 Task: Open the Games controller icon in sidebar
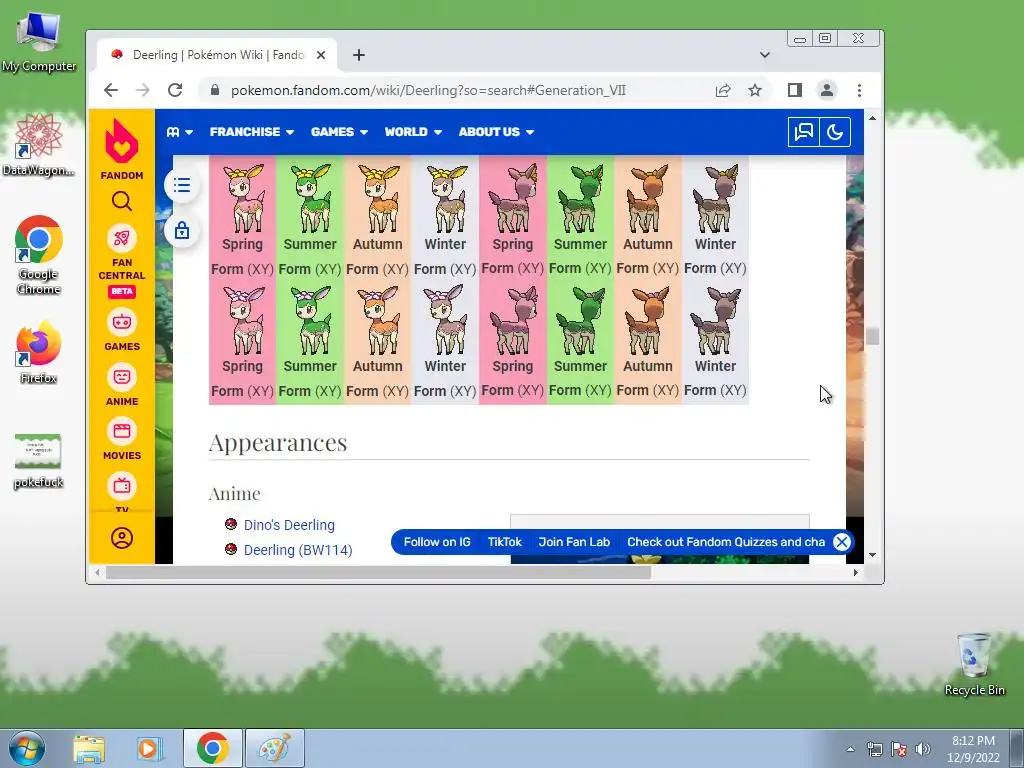[x=121, y=322]
